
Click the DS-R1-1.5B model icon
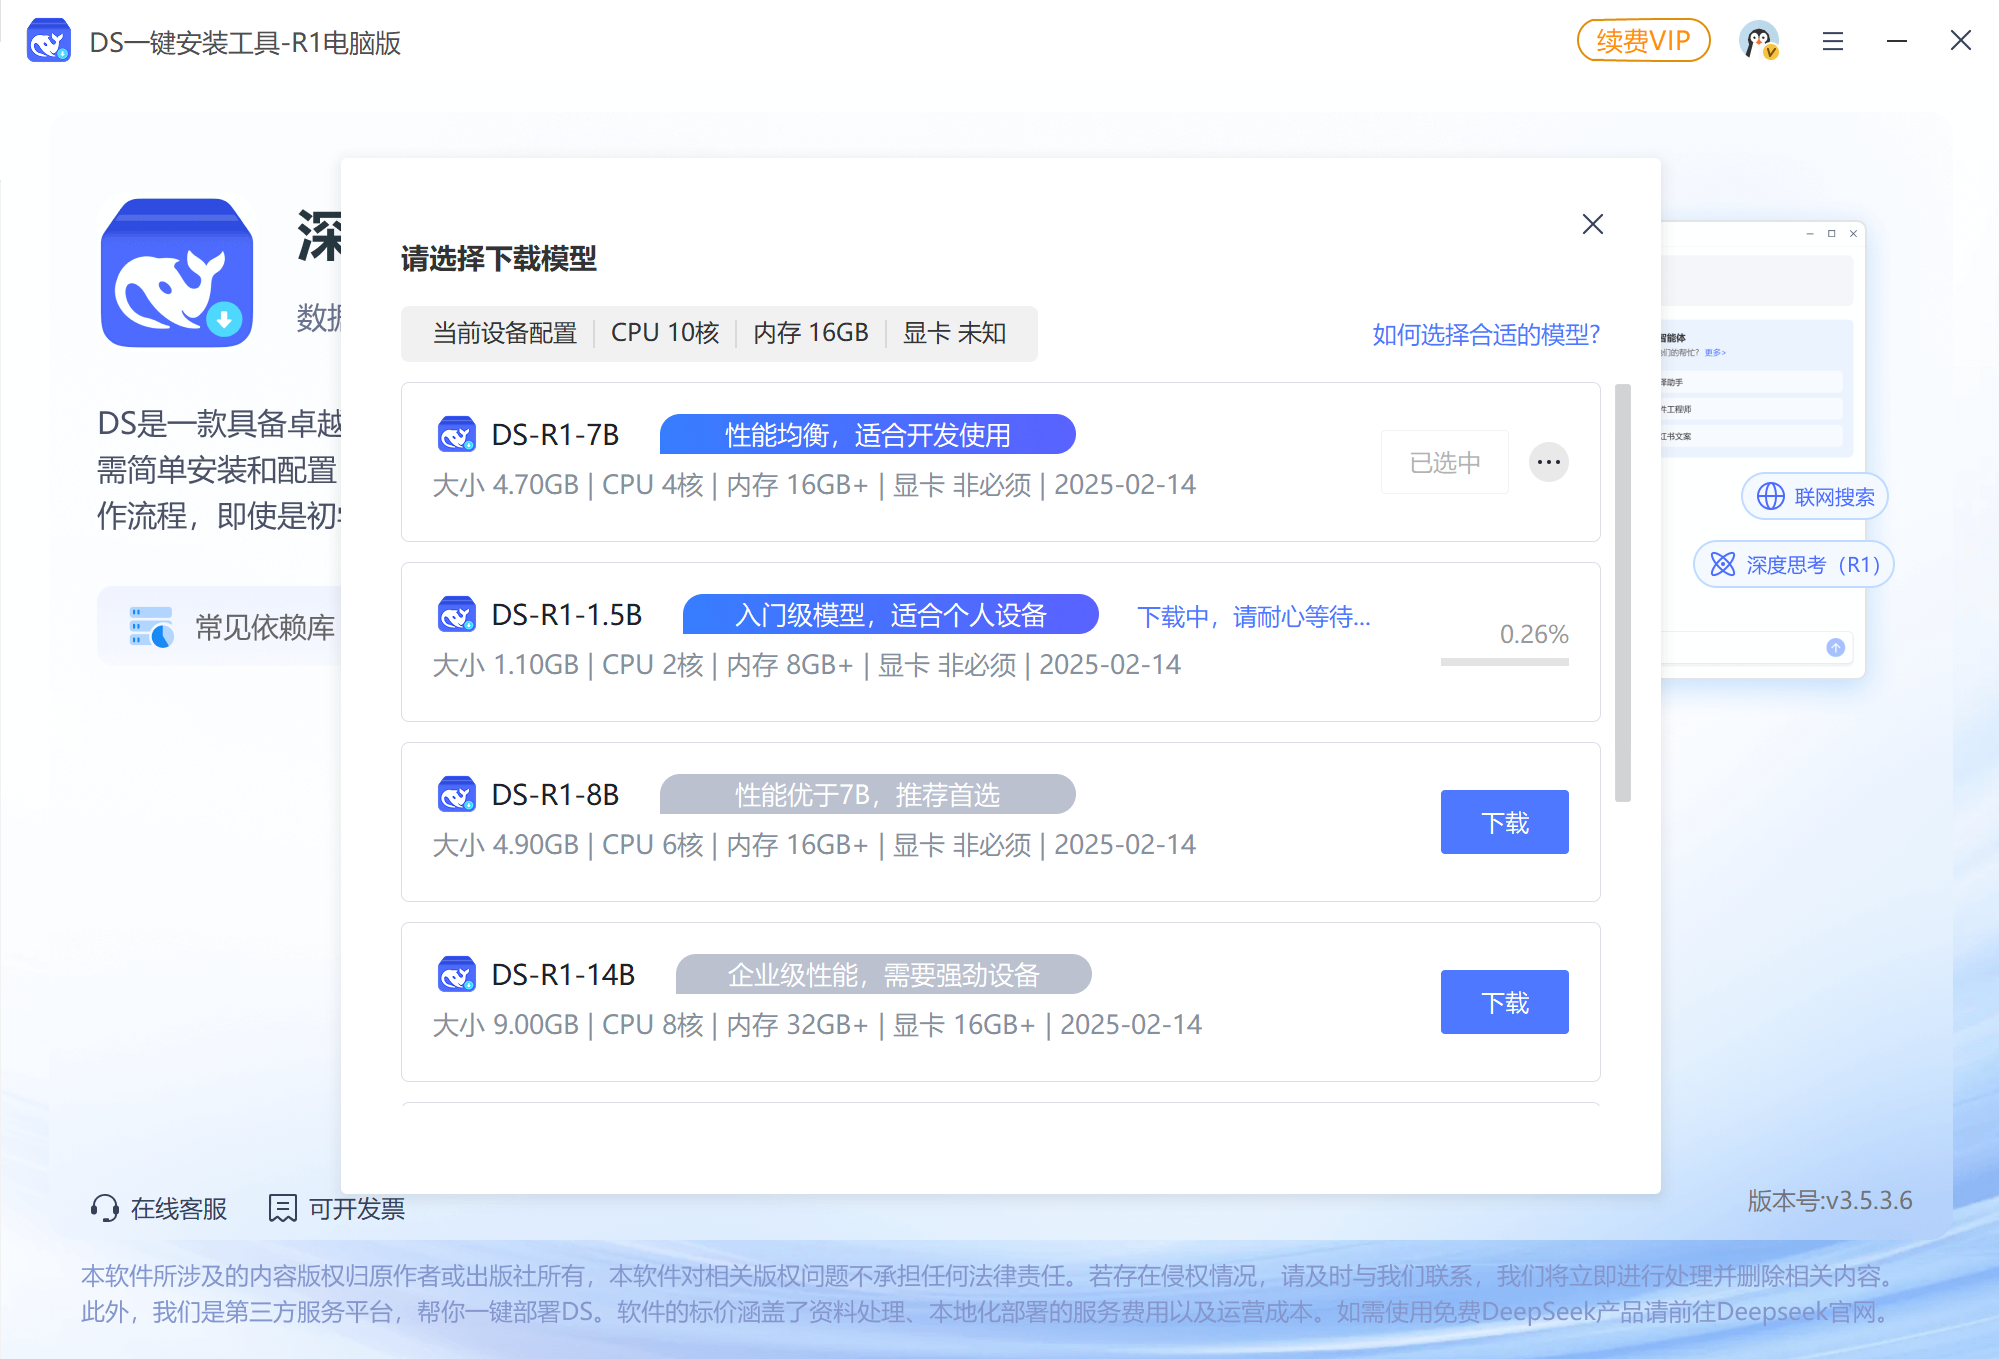coord(457,615)
